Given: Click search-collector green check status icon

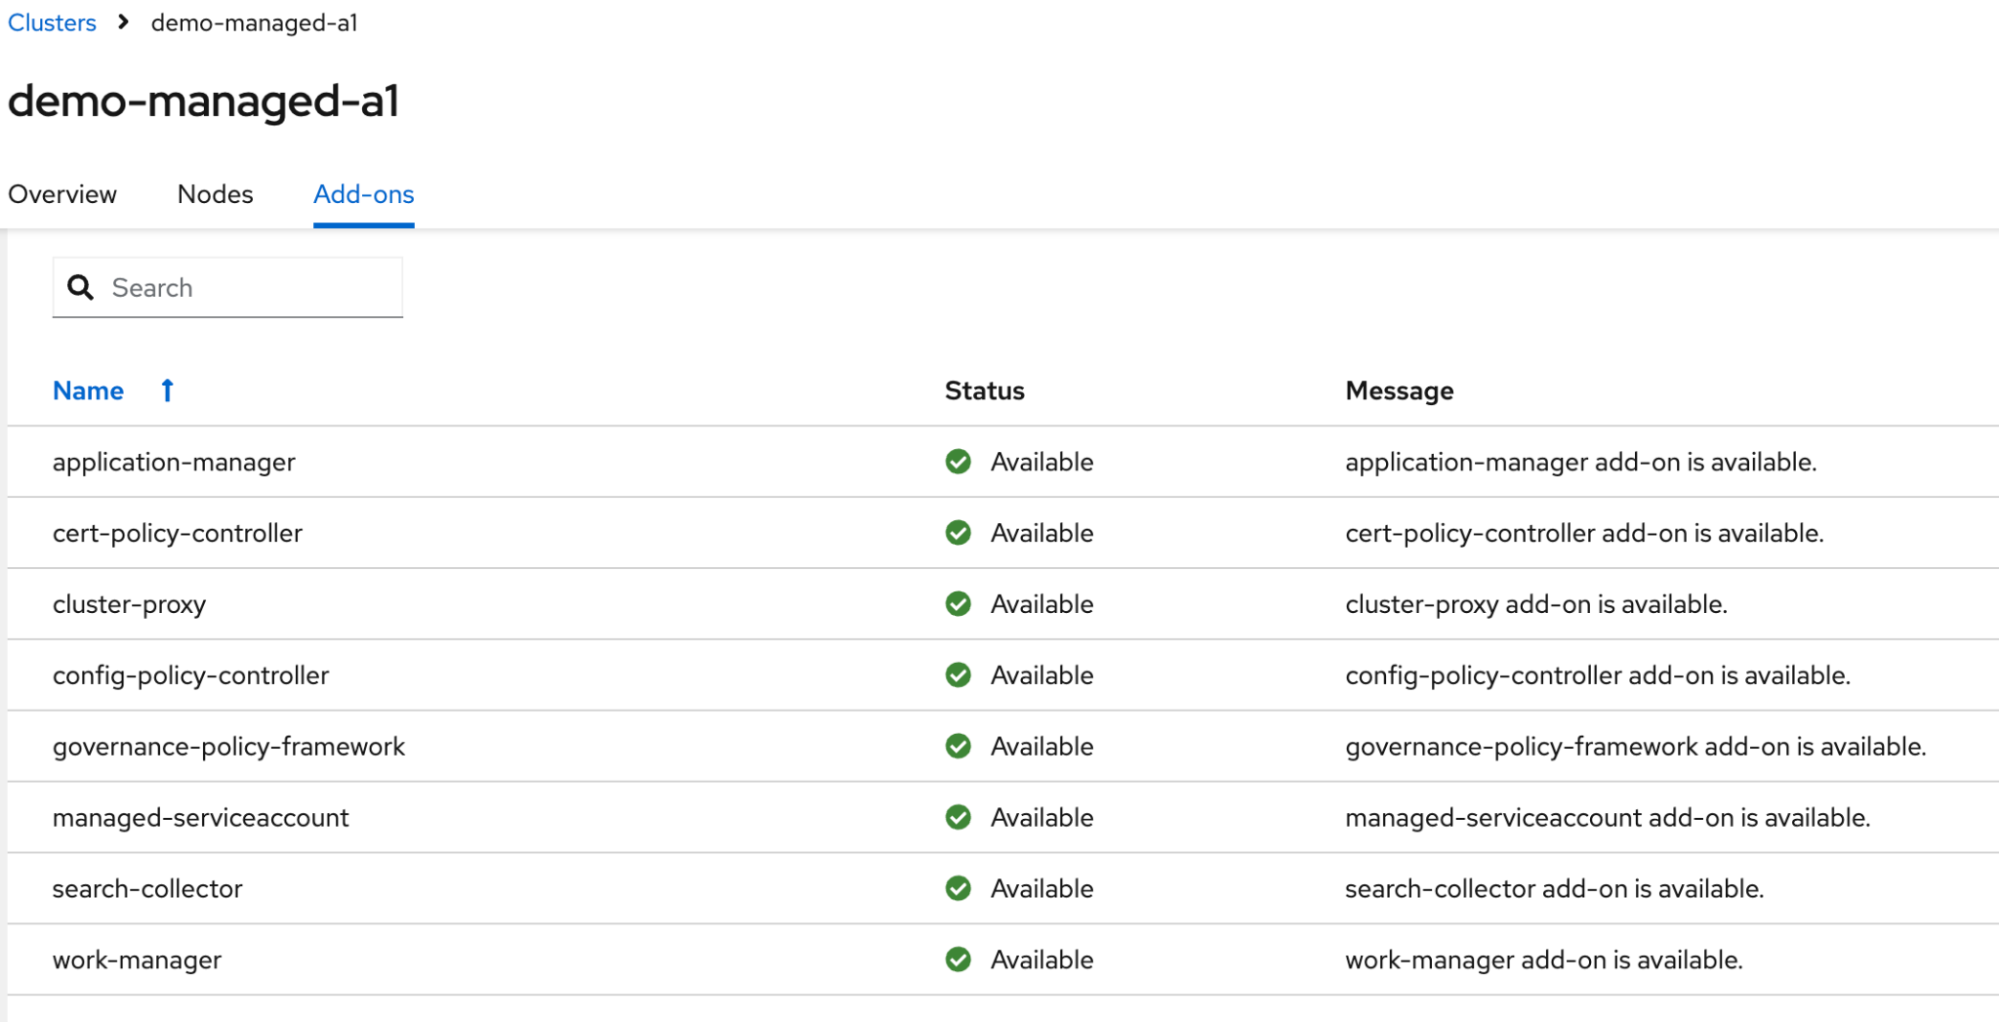Looking at the screenshot, I should (x=958, y=888).
